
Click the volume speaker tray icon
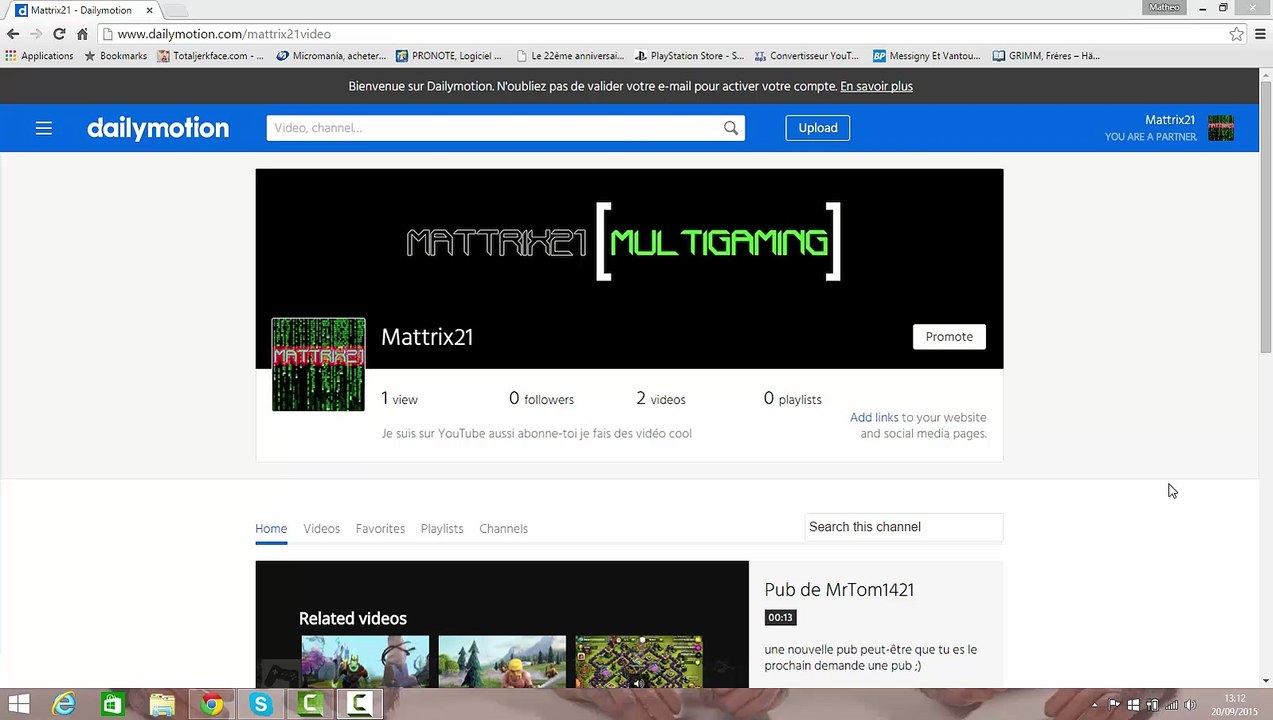click(x=1190, y=705)
